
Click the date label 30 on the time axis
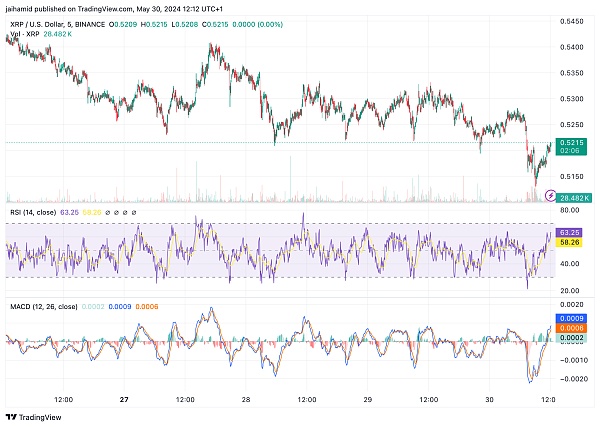489,399
